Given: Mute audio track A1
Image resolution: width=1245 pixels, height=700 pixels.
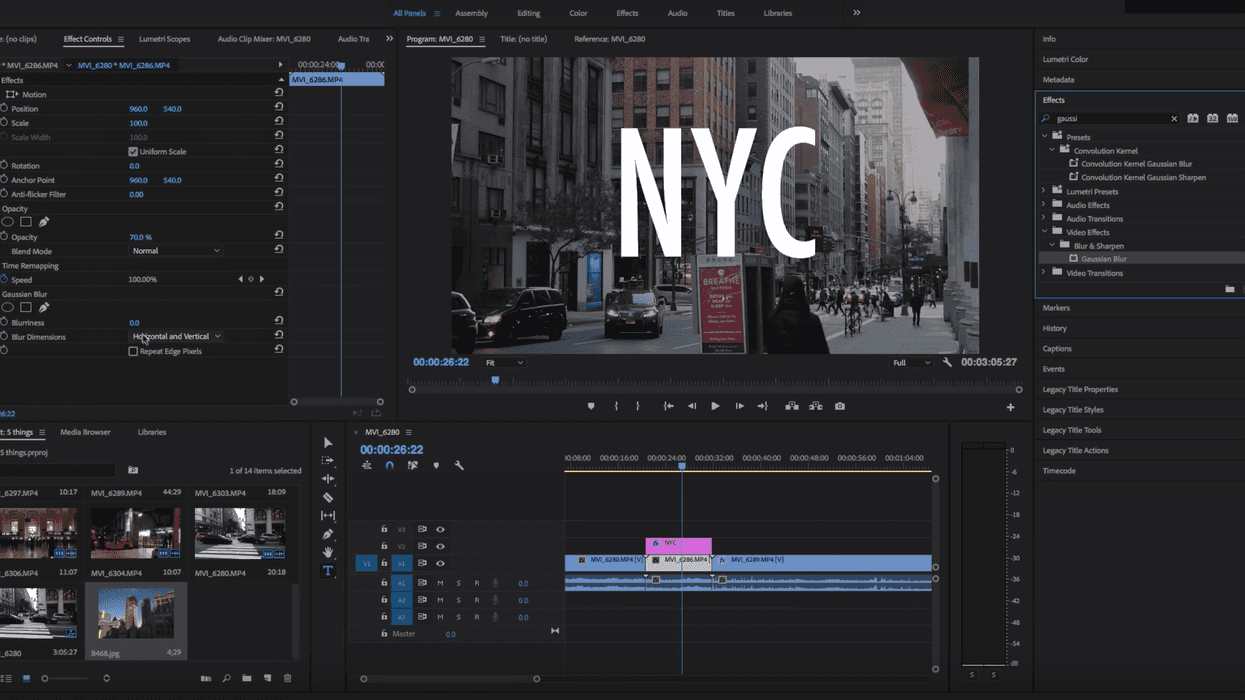Looking at the screenshot, I should coord(440,583).
